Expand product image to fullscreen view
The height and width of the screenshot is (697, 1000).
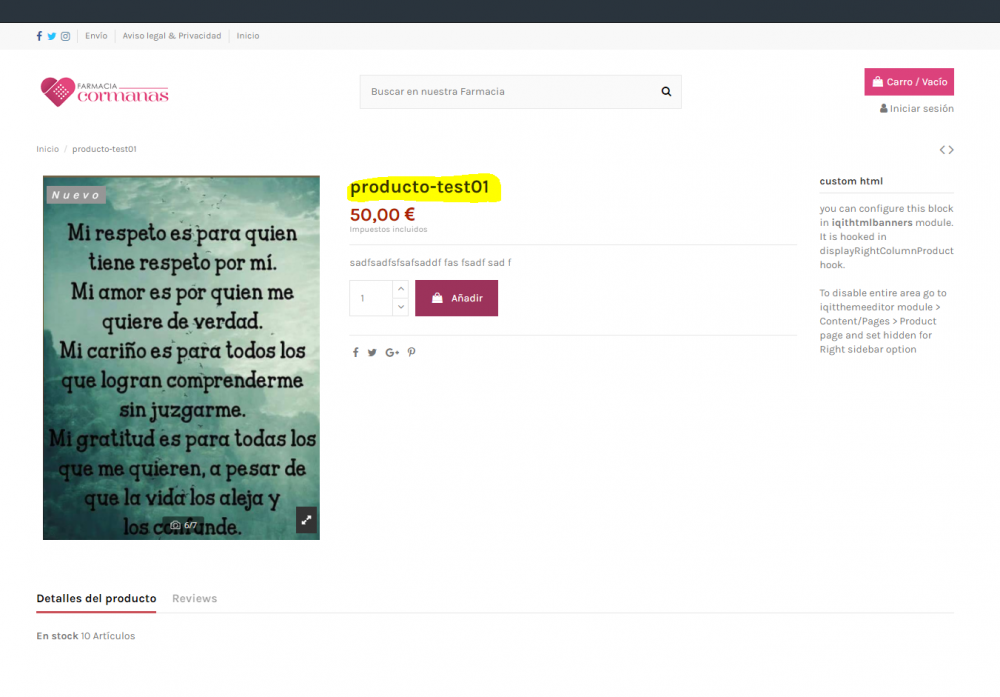(306, 520)
